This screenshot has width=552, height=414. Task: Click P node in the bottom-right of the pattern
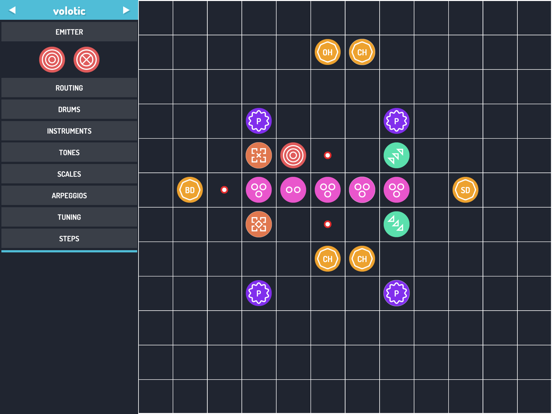396,293
